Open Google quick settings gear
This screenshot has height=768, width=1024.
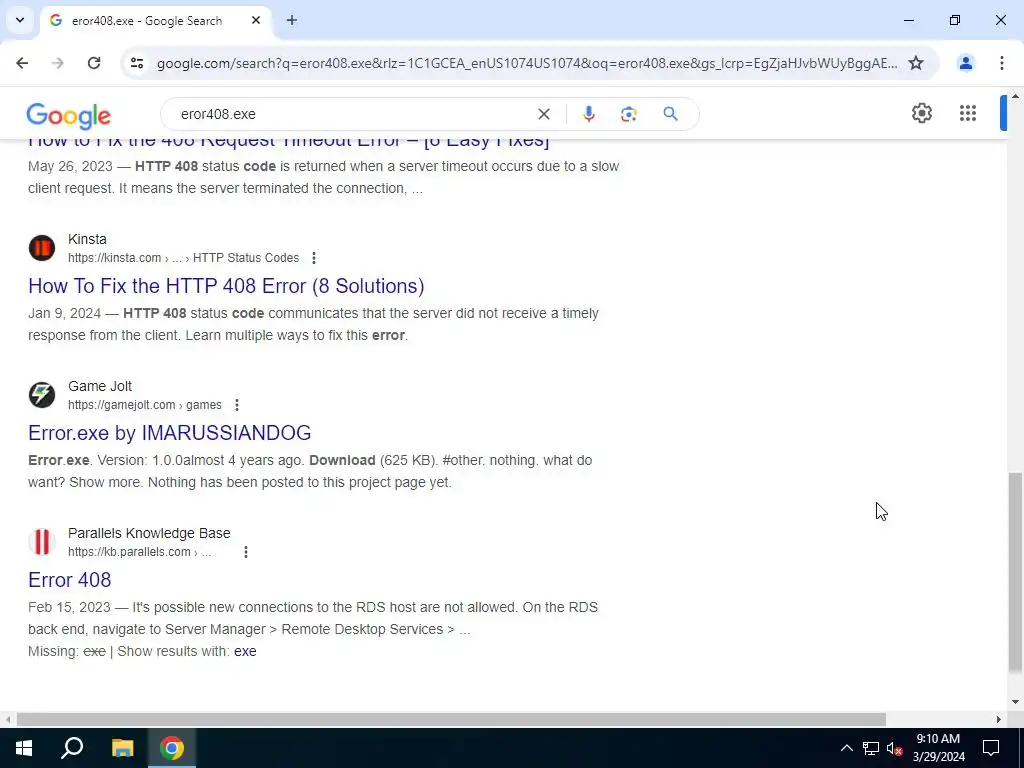tap(921, 113)
